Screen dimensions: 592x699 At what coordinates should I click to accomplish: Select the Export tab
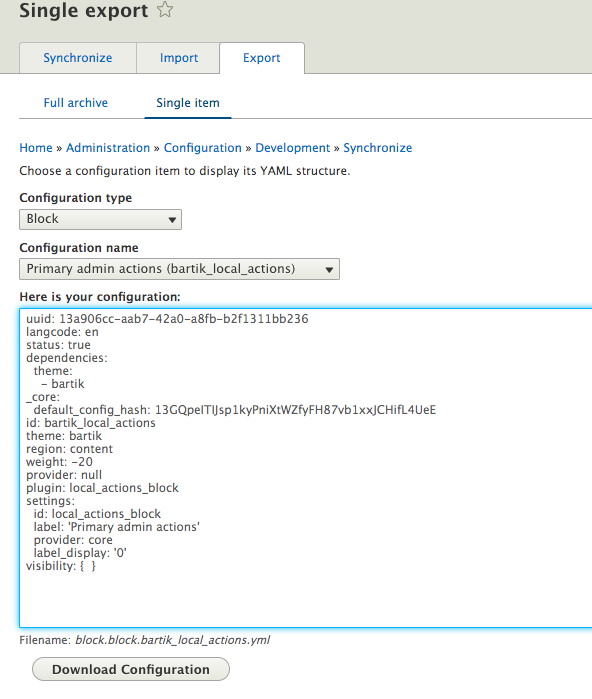tap(262, 58)
